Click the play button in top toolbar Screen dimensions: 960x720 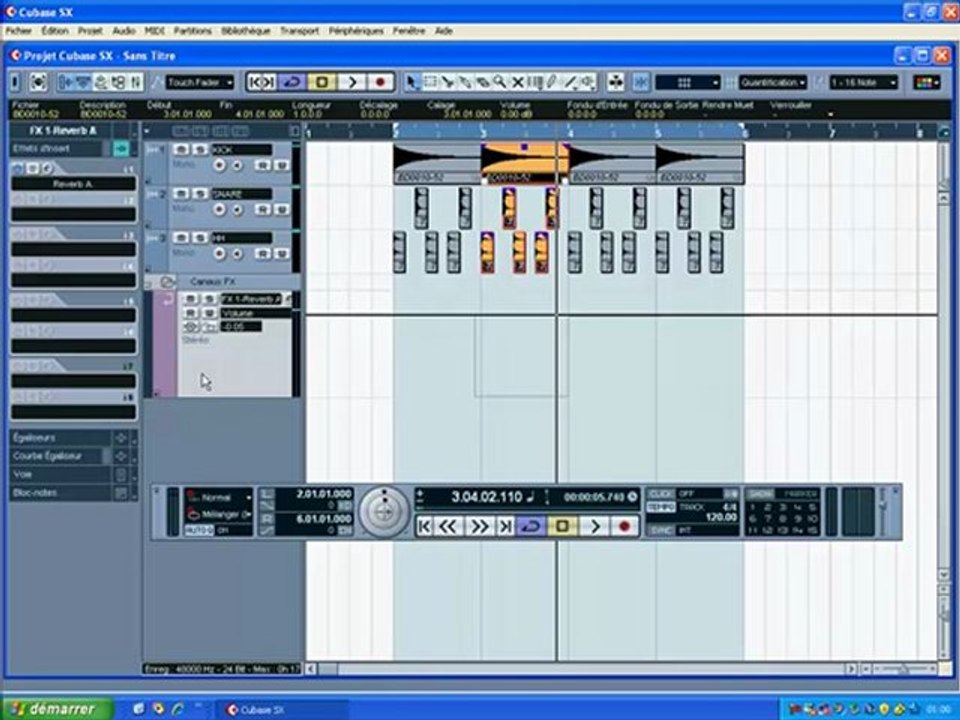(351, 82)
